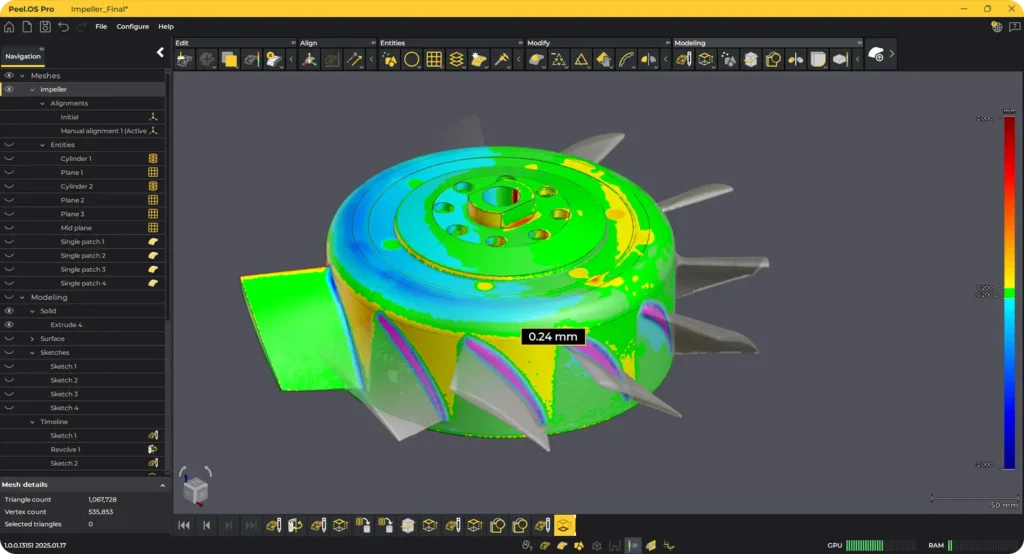Click the orientation view cube
This screenshot has width=1024, height=554.
pyautogui.click(x=195, y=489)
